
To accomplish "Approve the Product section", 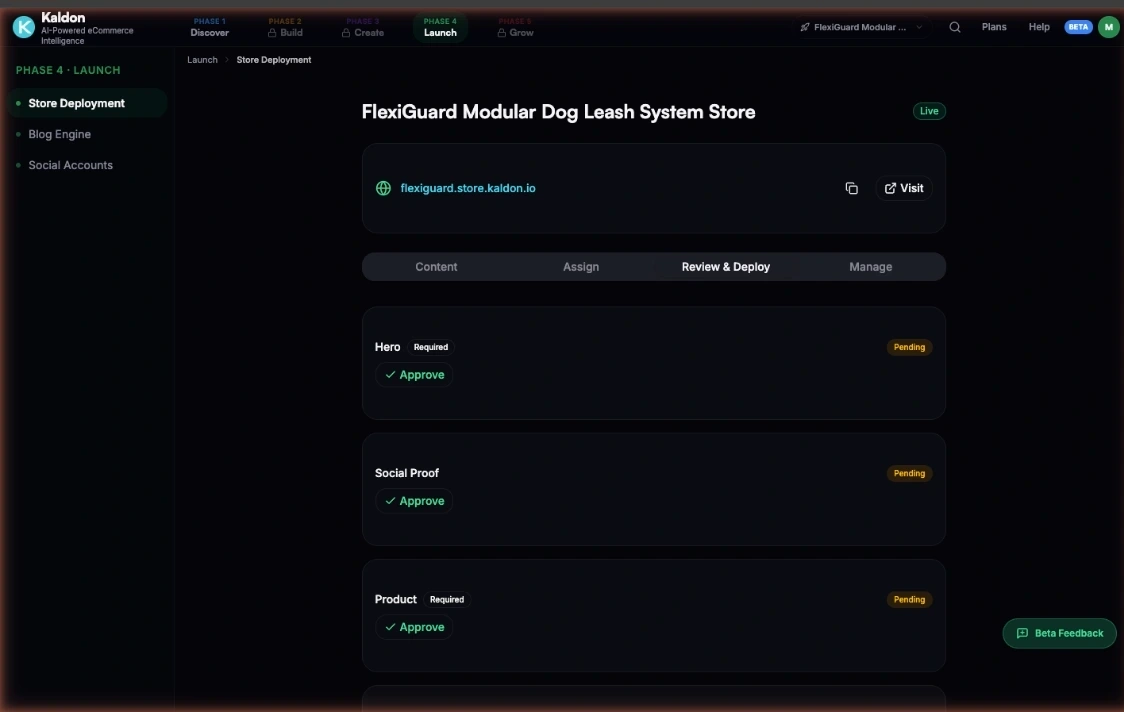I will [414, 627].
